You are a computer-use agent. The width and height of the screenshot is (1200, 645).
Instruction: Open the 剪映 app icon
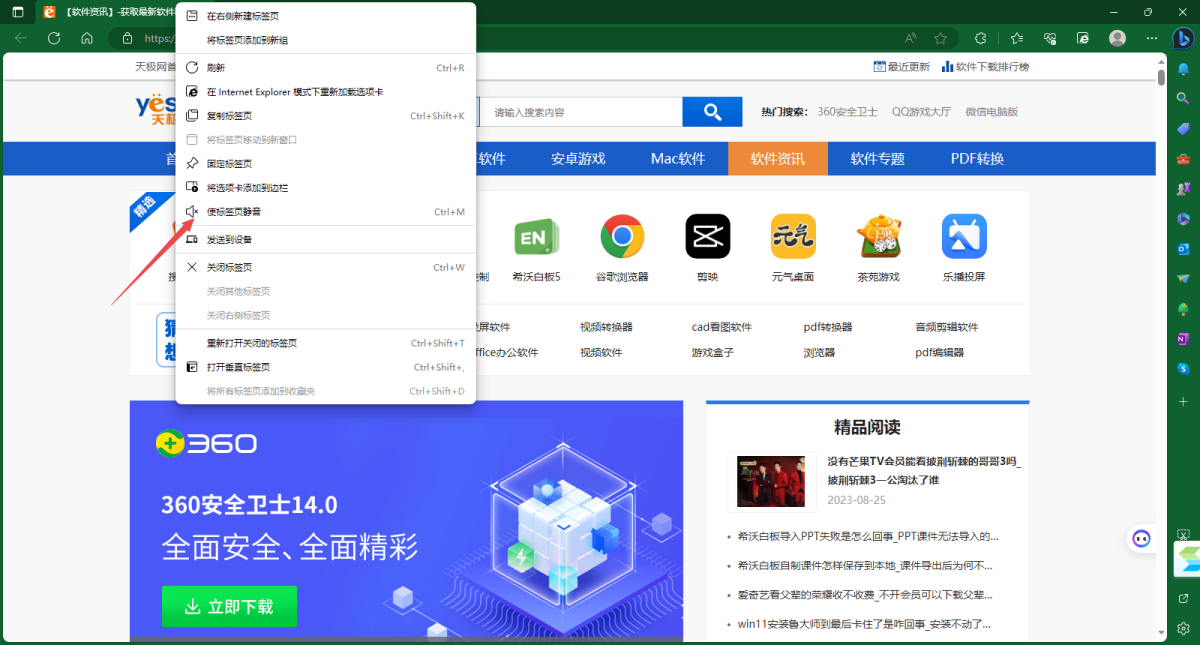pos(708,237)
